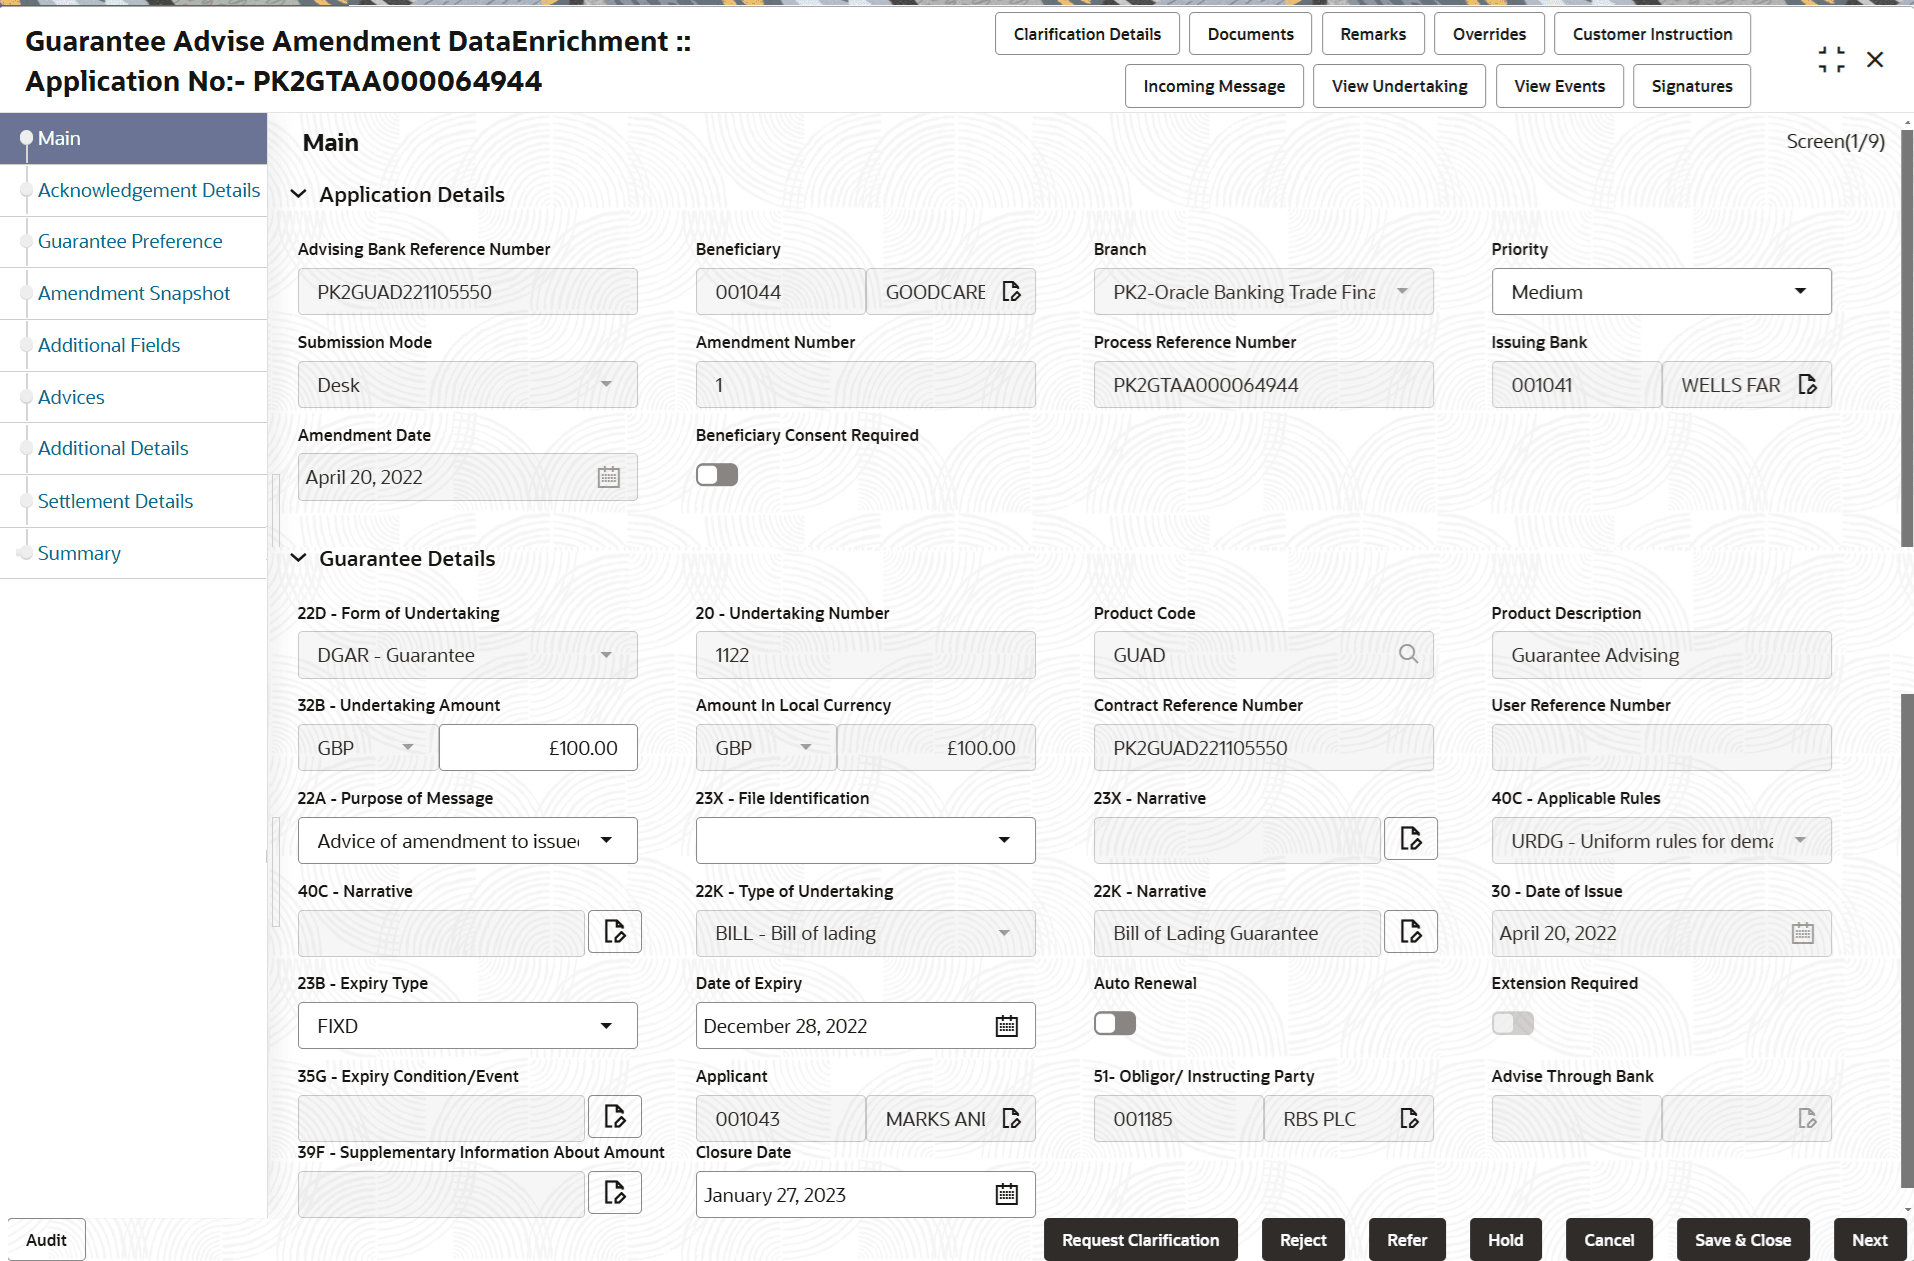
Task: Open Signatures panel
Action: click(x=1692, y=86)
